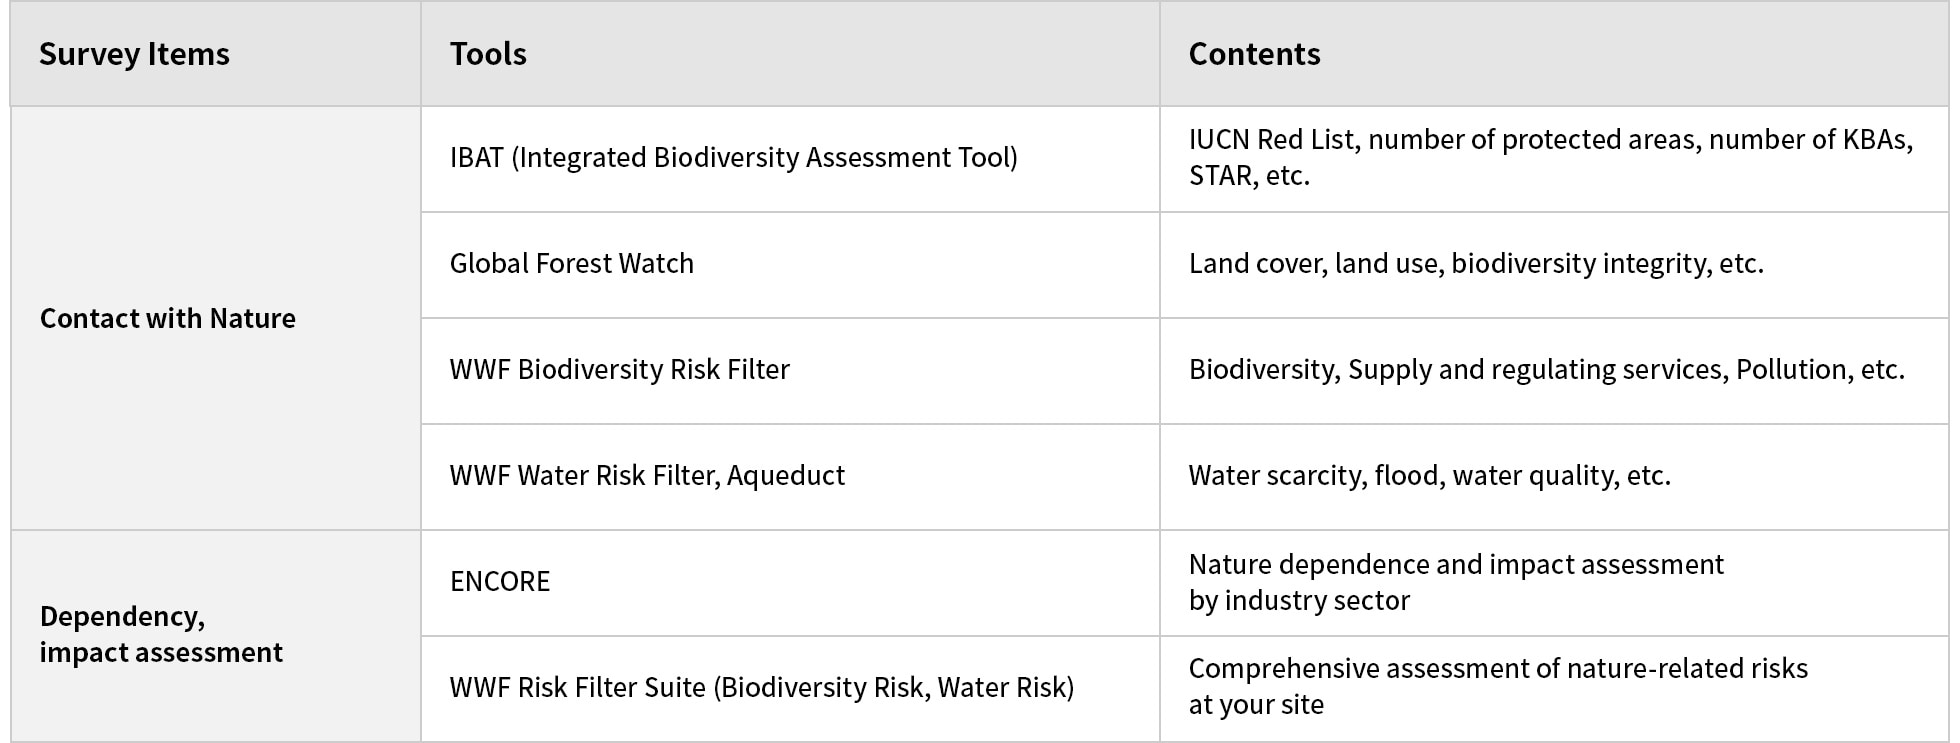Select the Contact with Nature row label
Viewport: 1960px width, 743px height.
[x=168, y=318]
